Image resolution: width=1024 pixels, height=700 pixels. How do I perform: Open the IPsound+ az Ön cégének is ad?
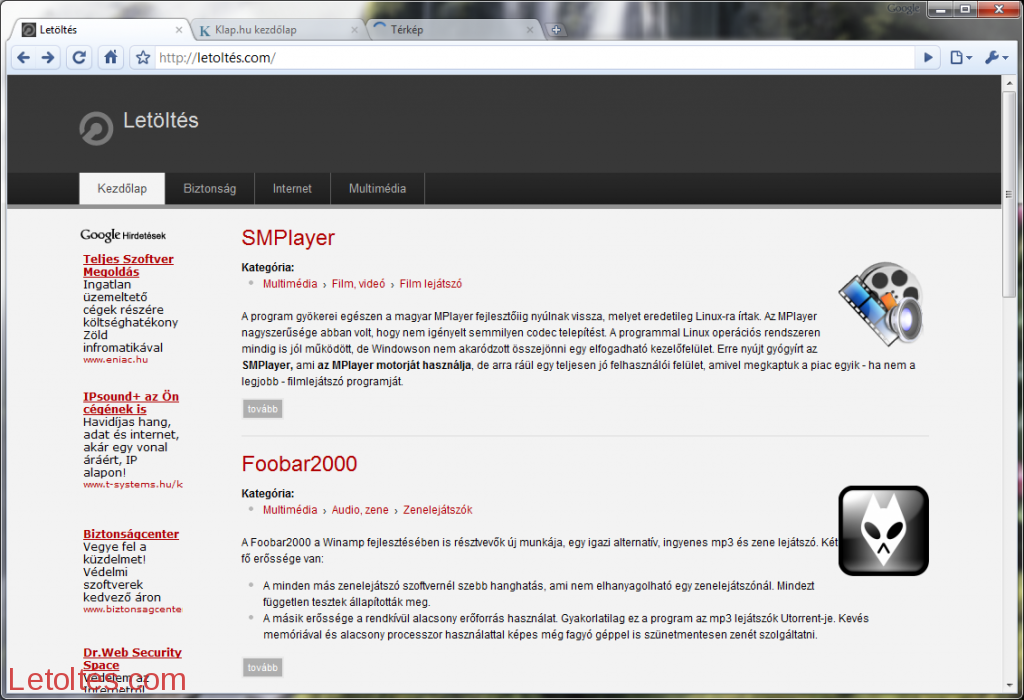[131, 403]
